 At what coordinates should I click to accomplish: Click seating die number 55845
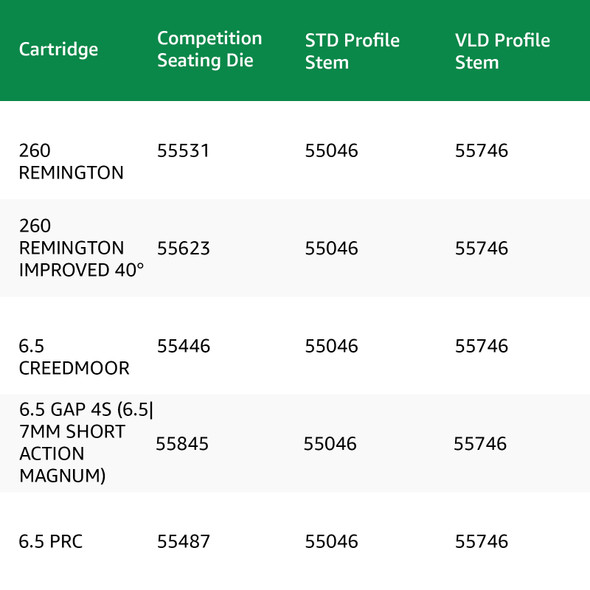[x=182, y=444]
